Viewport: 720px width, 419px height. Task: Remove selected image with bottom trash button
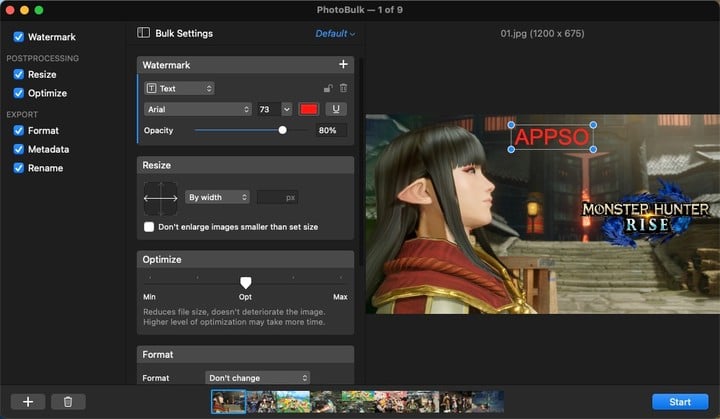(68, 402)
